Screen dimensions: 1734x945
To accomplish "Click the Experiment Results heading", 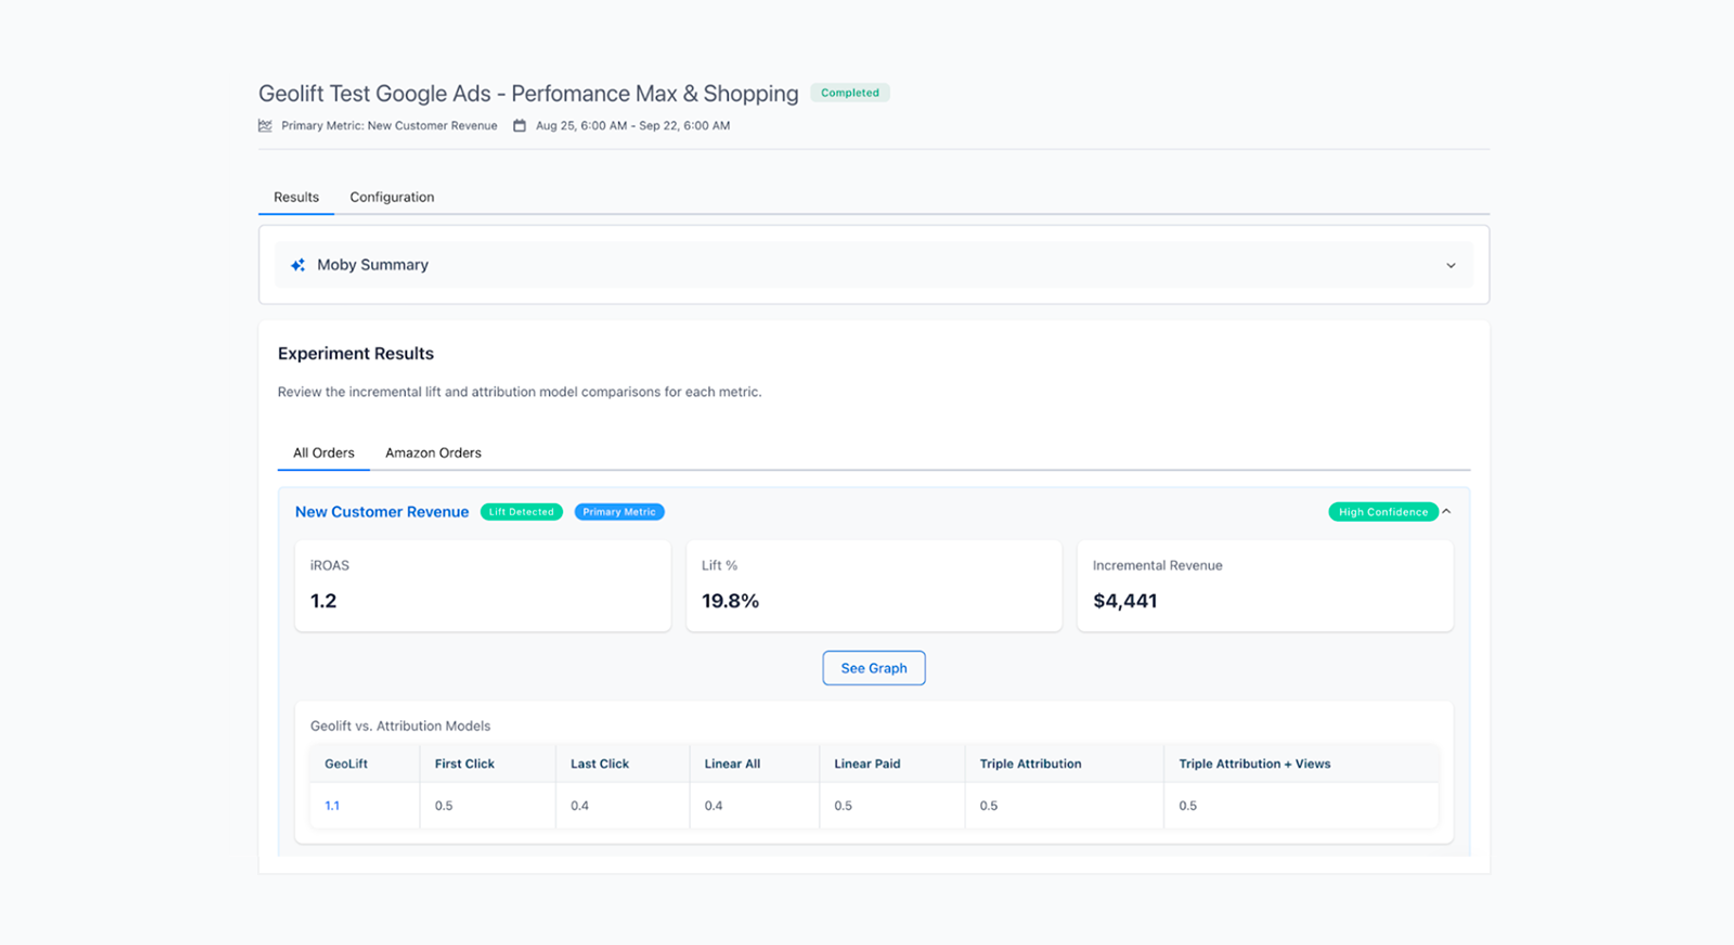I will tap(356, 354).
